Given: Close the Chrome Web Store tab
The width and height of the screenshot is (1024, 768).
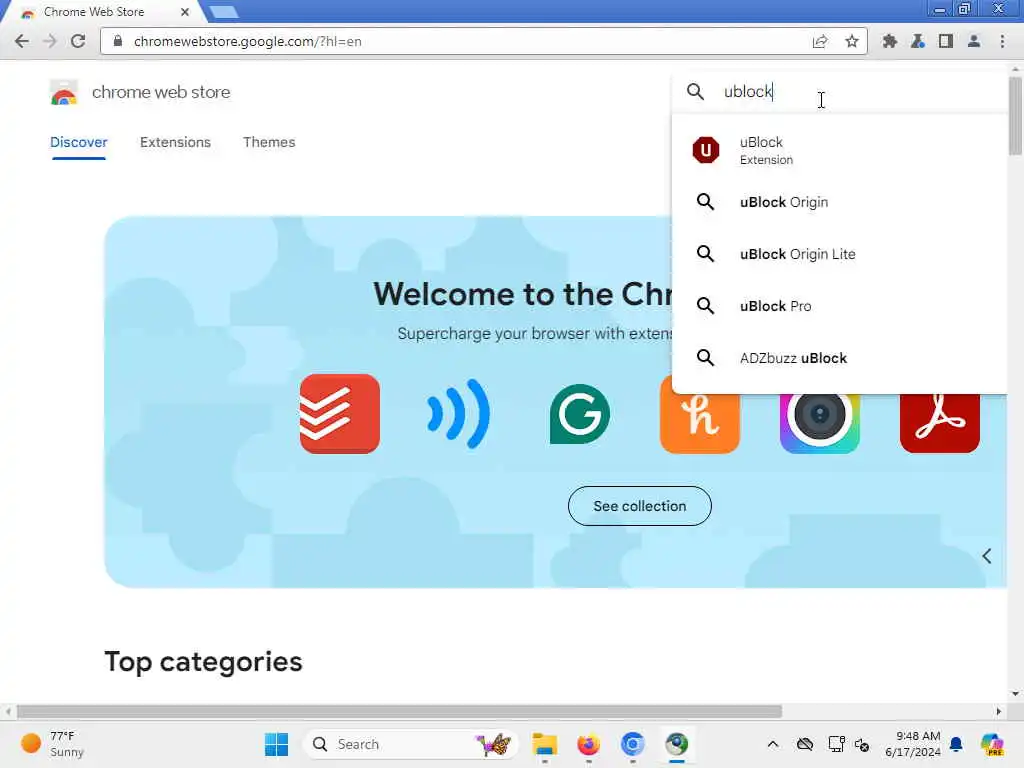Looking at the screenshot, I should coord(185,12).
